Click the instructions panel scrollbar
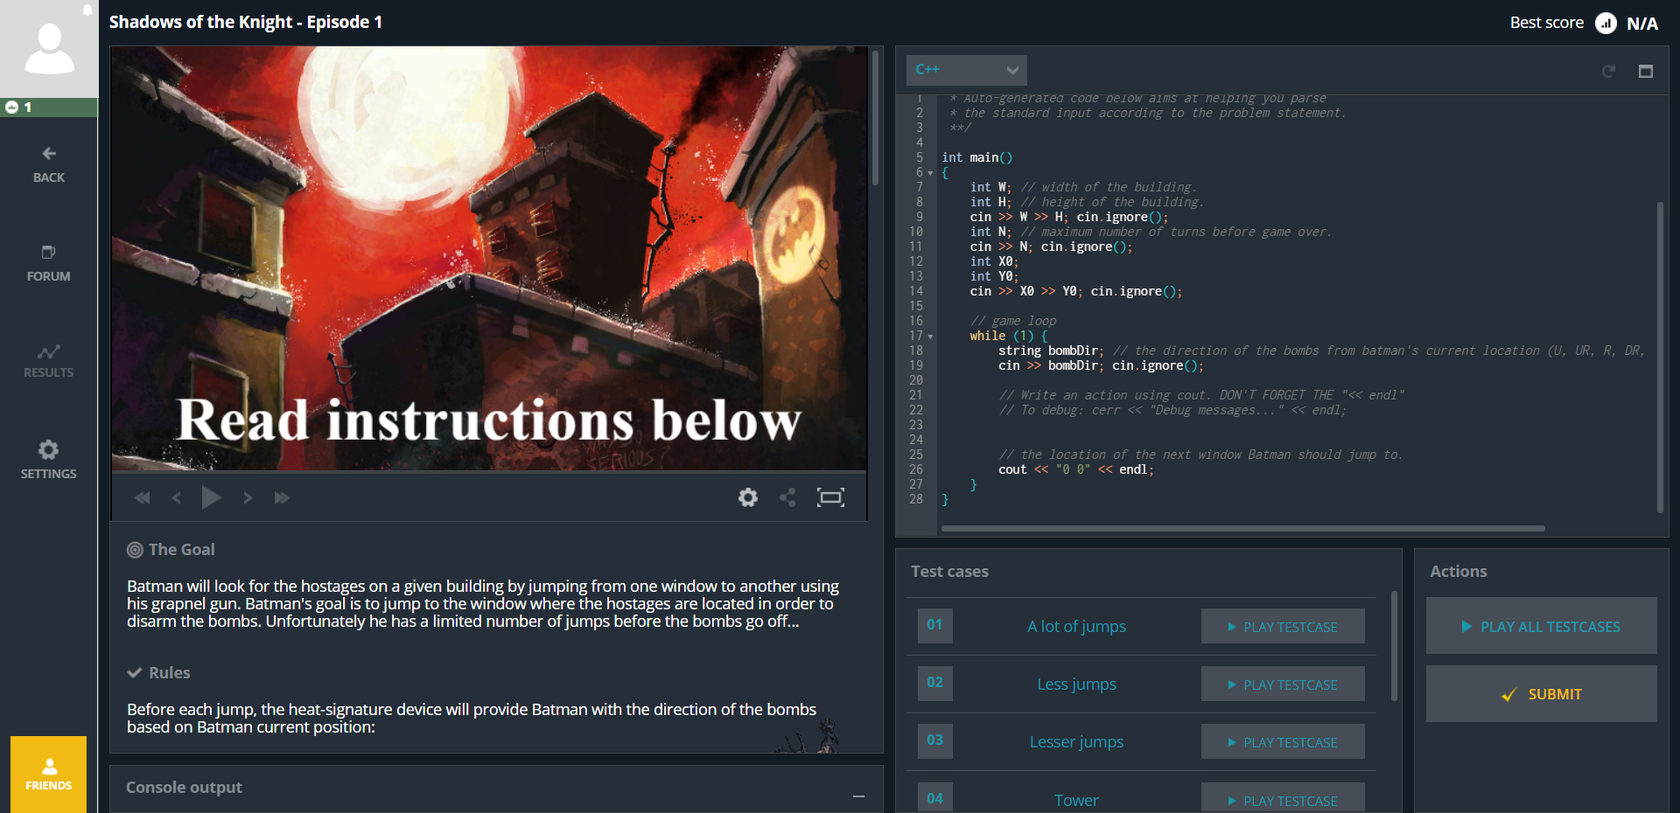This screenshot has height=813, width=1680. coord(876,117)
